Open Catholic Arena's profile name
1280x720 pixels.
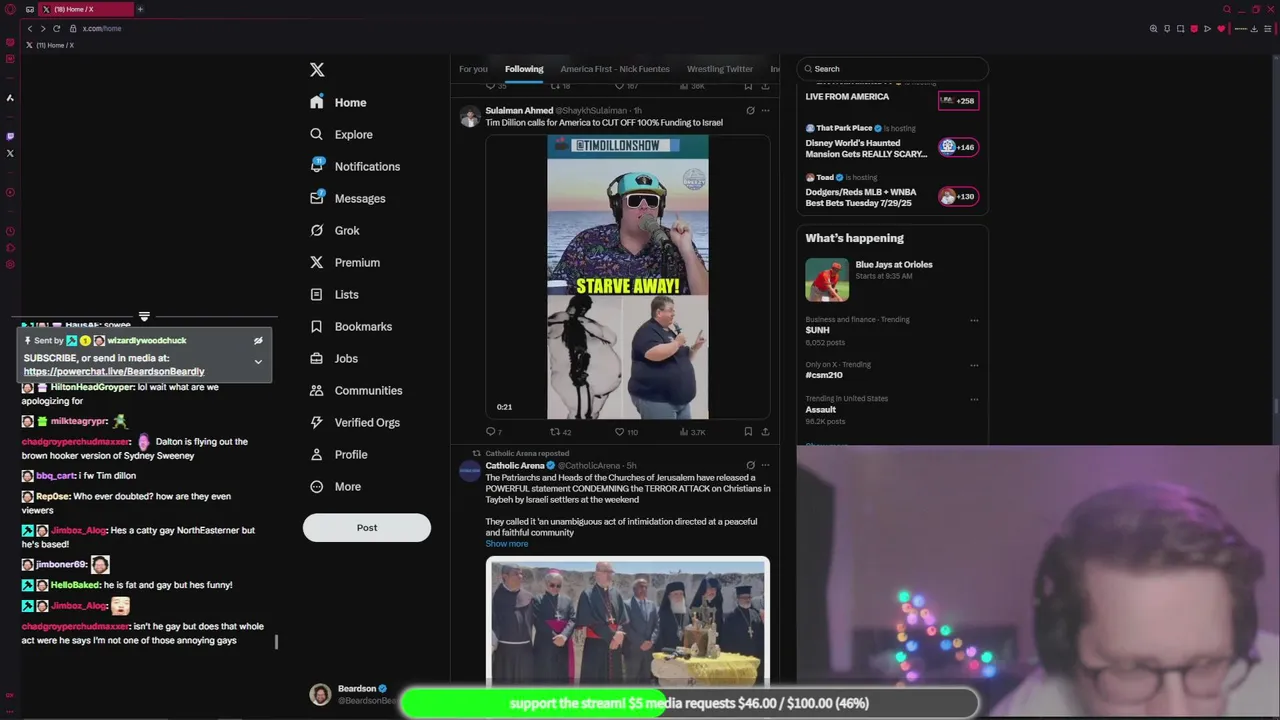click(x=515, y=465)
